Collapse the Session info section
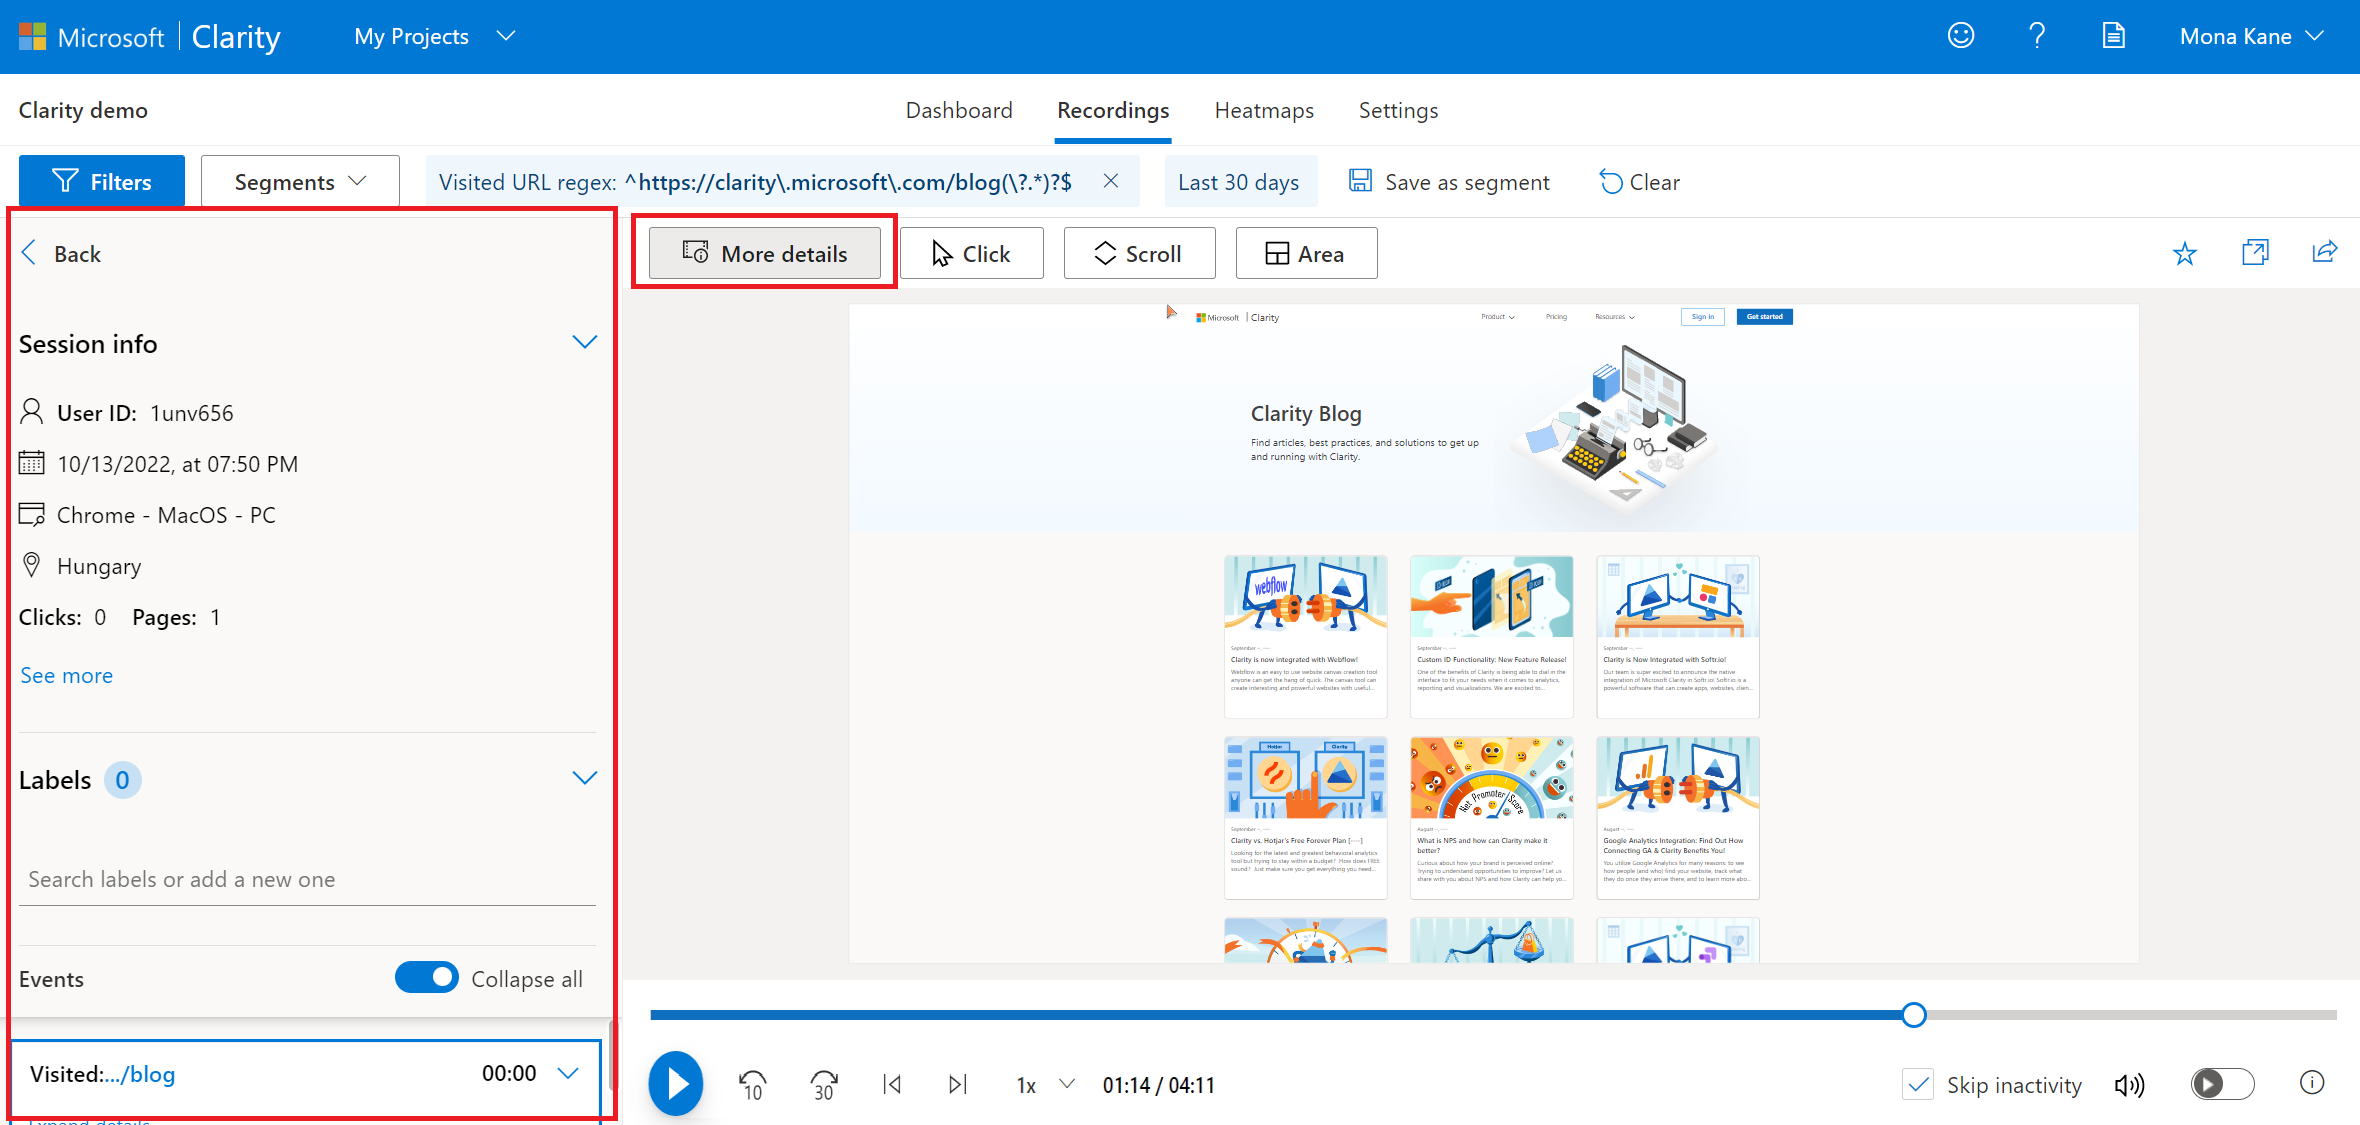 pyautogui.click(x=585, y=343)
